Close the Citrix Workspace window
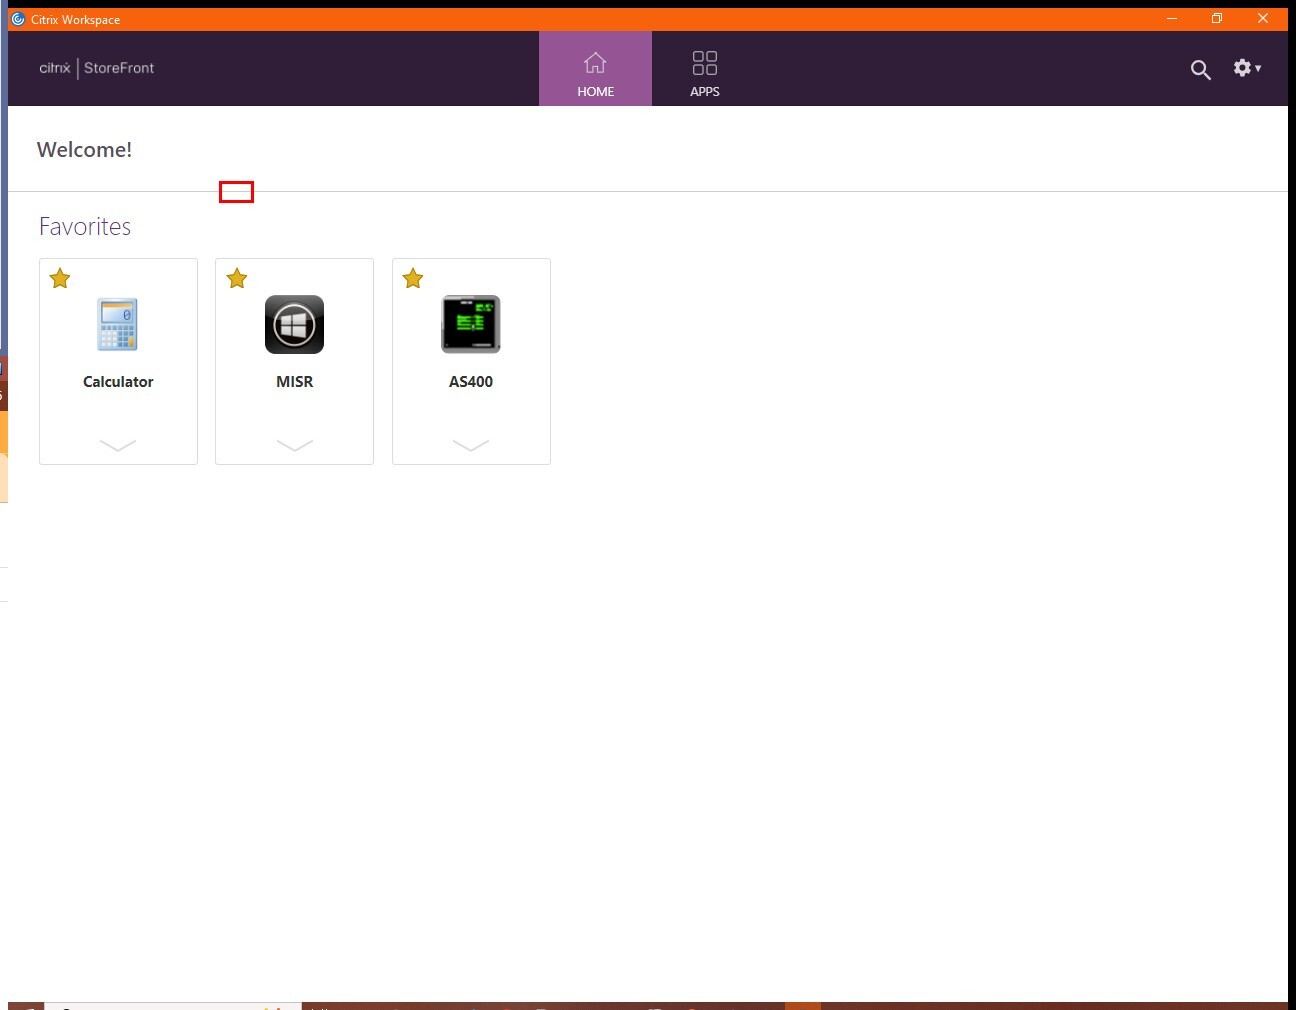Image resolution: width=1296 pixels, height=1010 pixels. 1263,18
